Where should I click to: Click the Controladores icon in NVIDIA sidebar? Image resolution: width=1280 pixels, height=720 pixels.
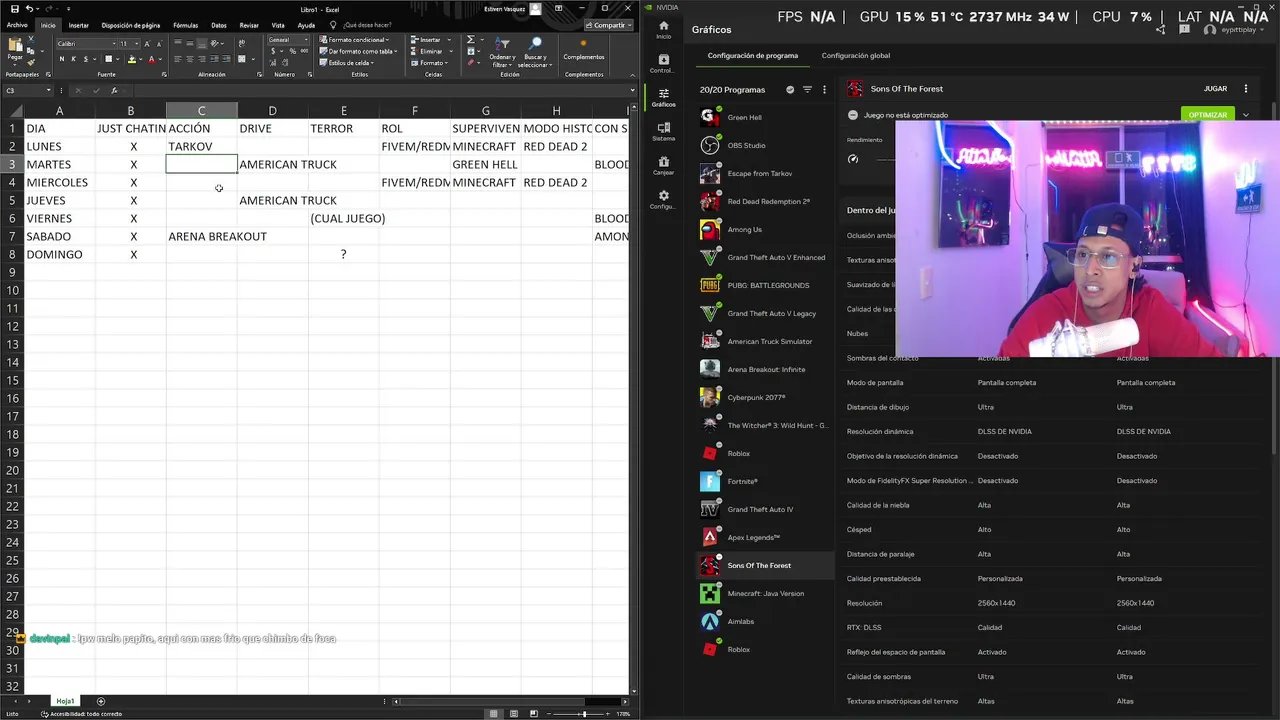click(663, 63)
